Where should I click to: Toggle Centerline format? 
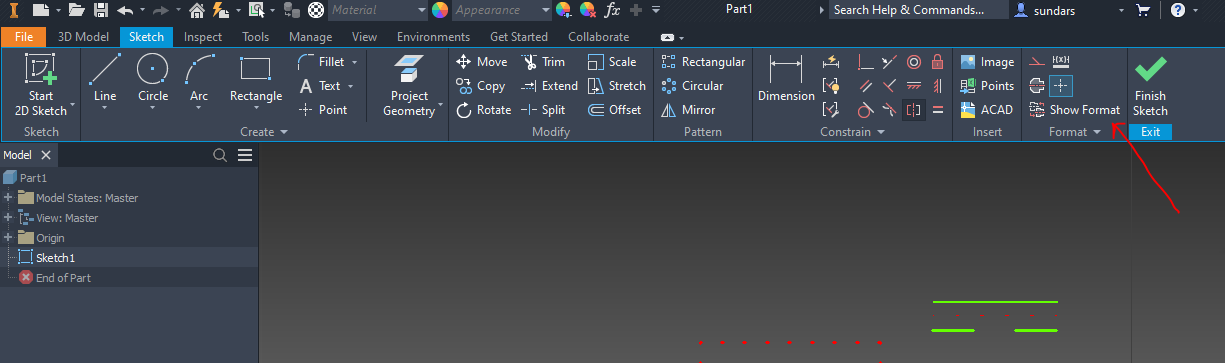tap(1037, 86)
